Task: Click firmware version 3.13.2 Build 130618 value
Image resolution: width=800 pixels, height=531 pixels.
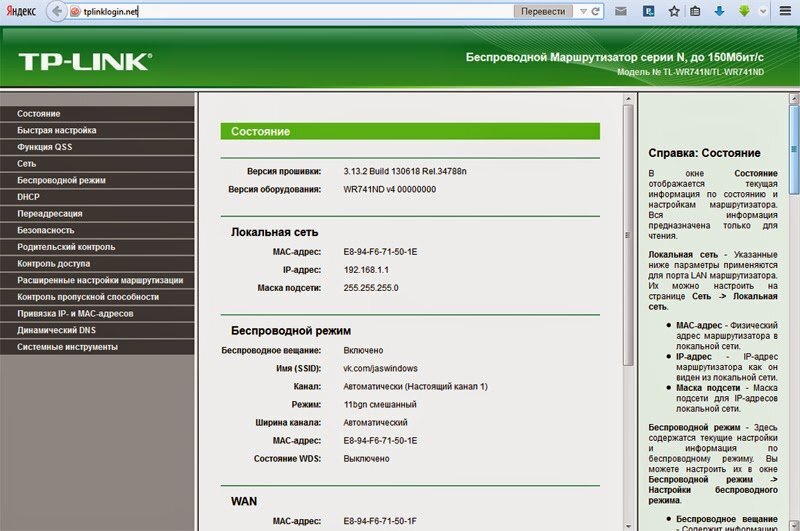Action: point(405,171)
